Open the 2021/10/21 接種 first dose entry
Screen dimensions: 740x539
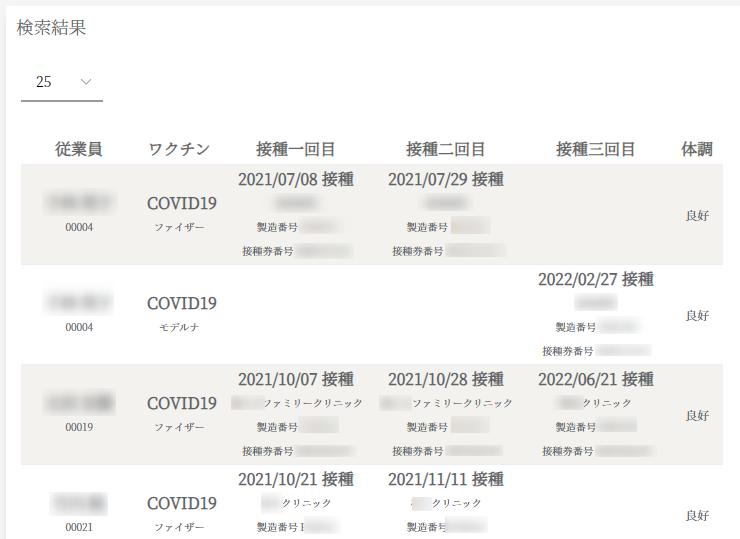(x=295, y=480)
